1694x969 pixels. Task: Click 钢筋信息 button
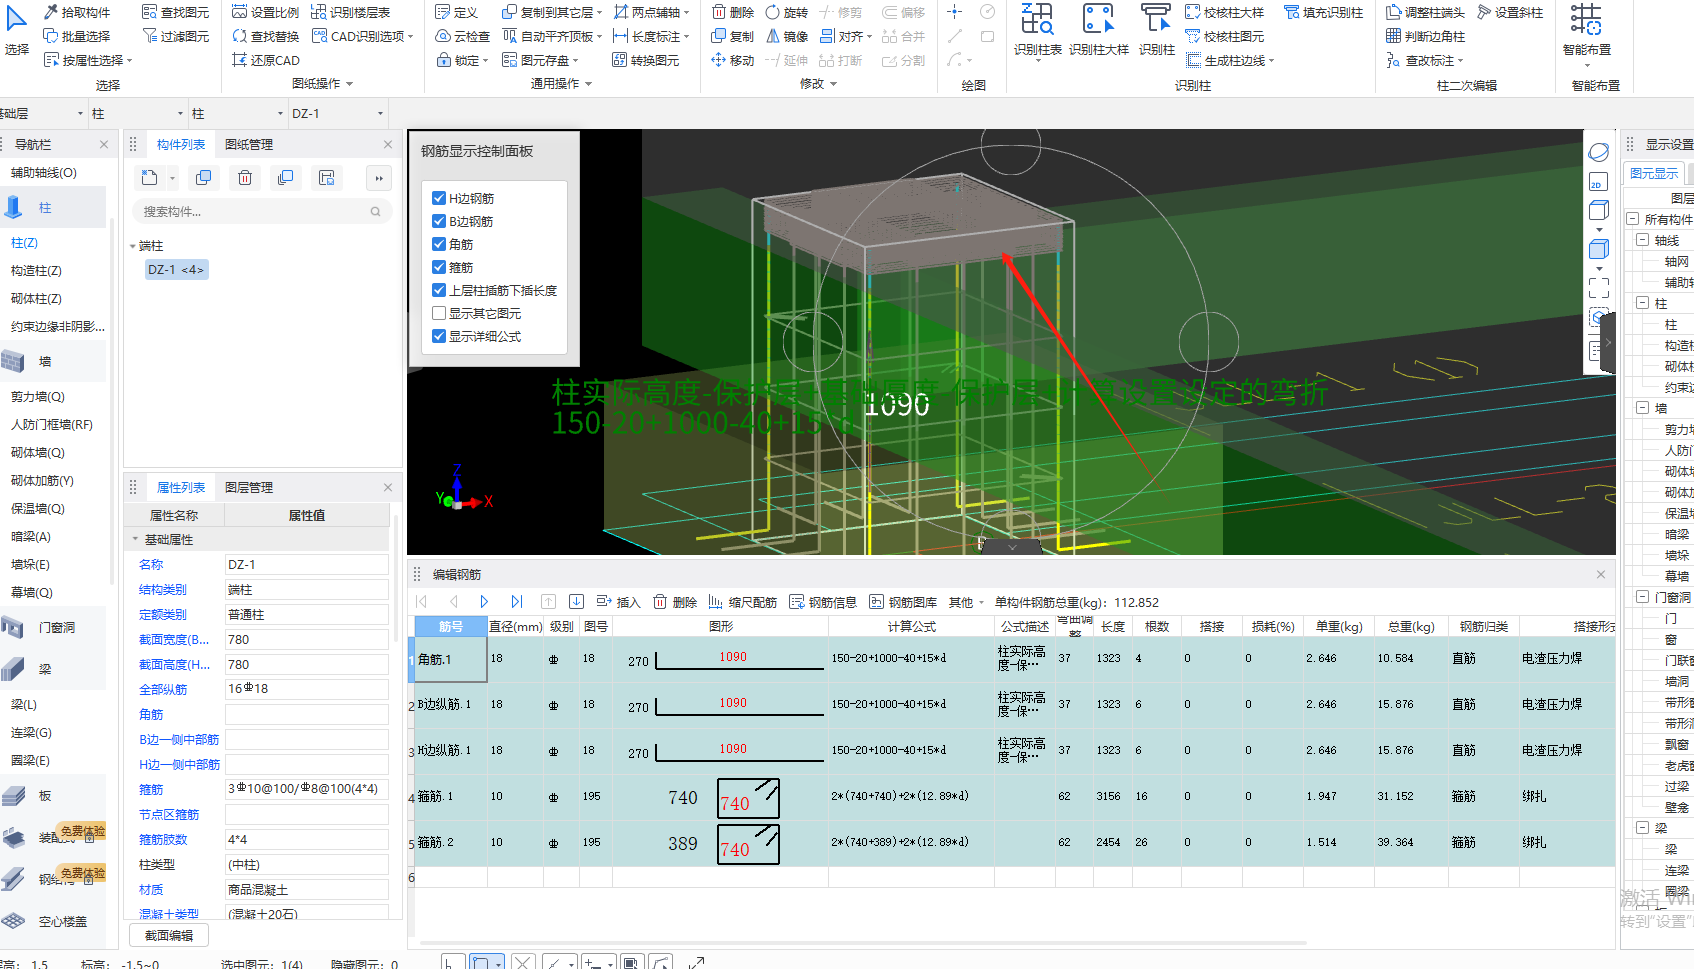[x=823, y=602]
